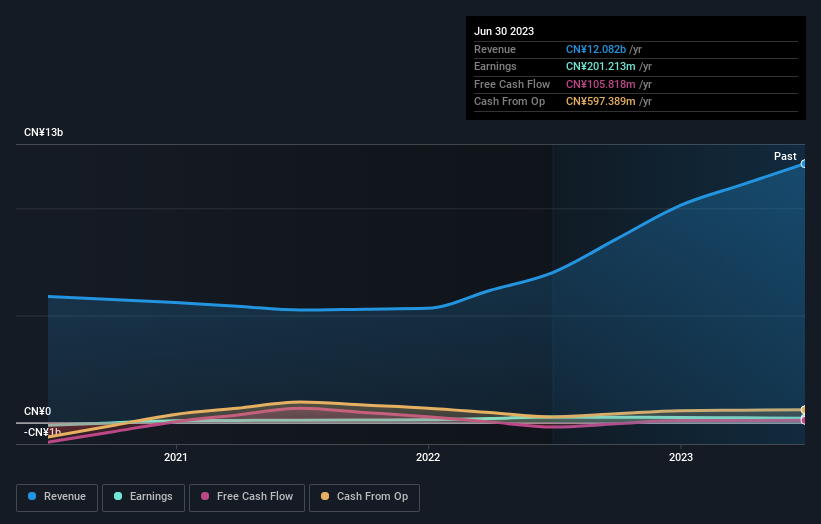821x524 pixels.
Task: Click the orange Cash From Op endpoint marker
Action: click(804, 410)
